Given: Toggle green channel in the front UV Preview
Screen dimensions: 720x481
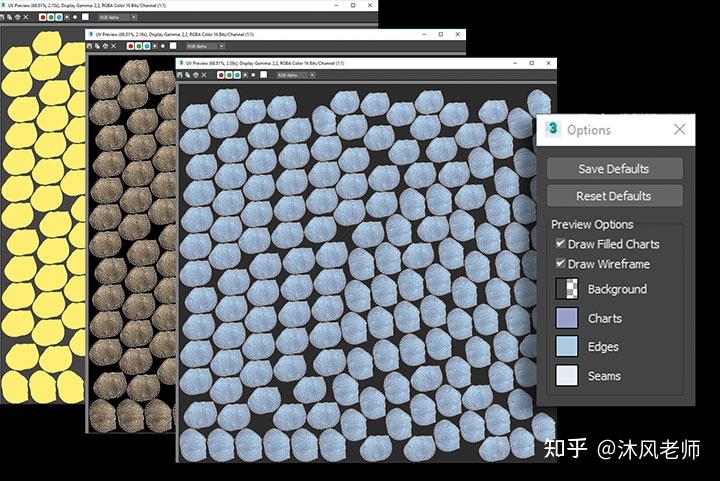Looking at the screenshot, I should [x=229, y=75].
